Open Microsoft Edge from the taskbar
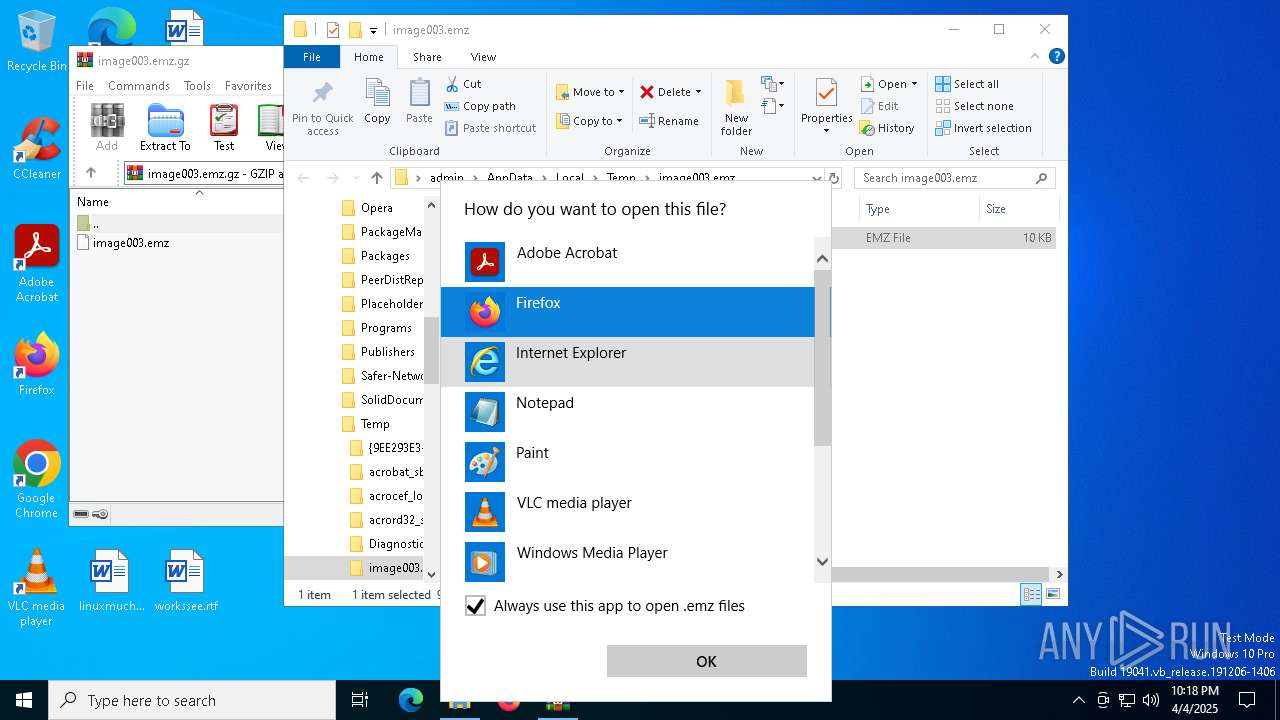 411,700
